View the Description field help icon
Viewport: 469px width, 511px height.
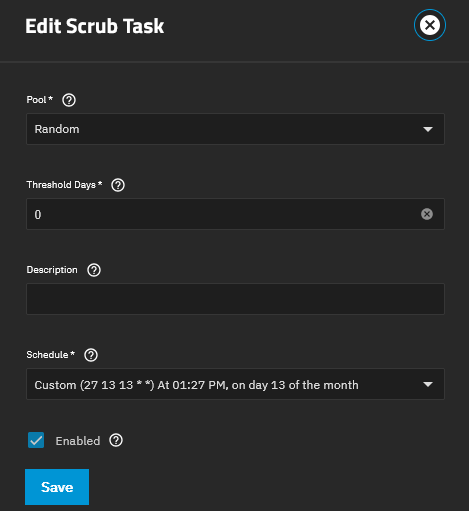pyautogui.click(x=94, y=270)
